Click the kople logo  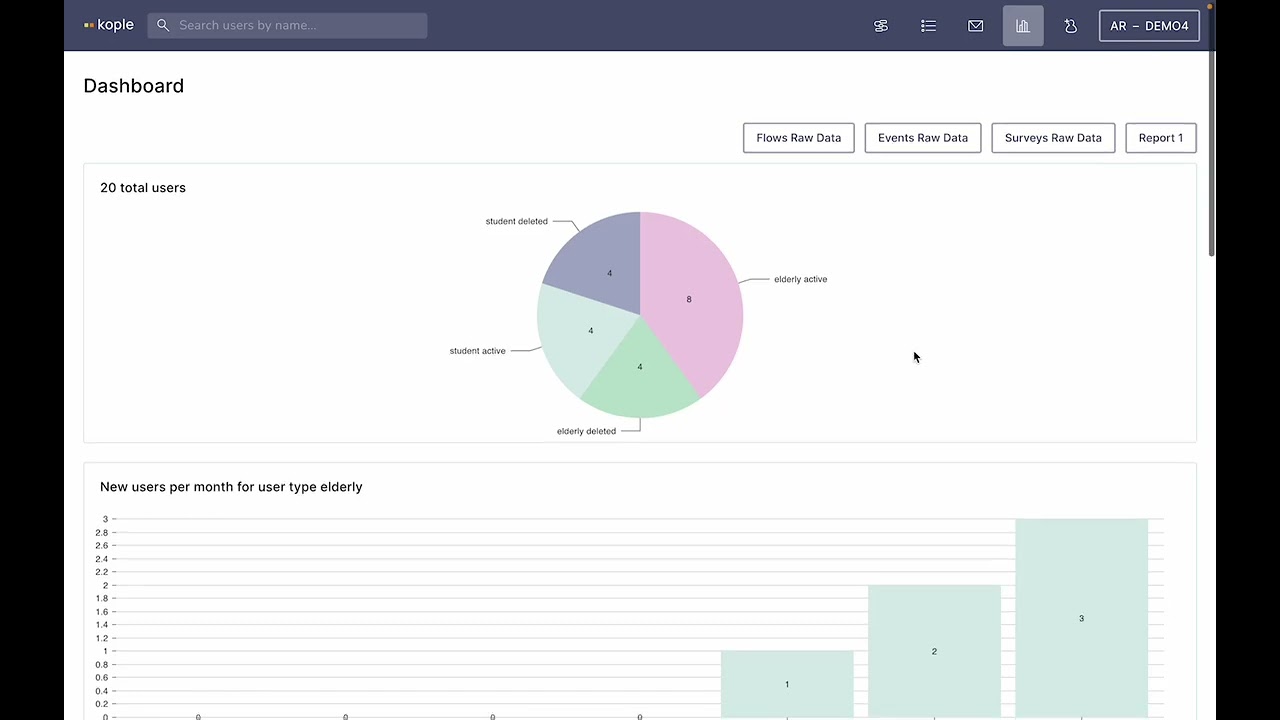point(109,25)
